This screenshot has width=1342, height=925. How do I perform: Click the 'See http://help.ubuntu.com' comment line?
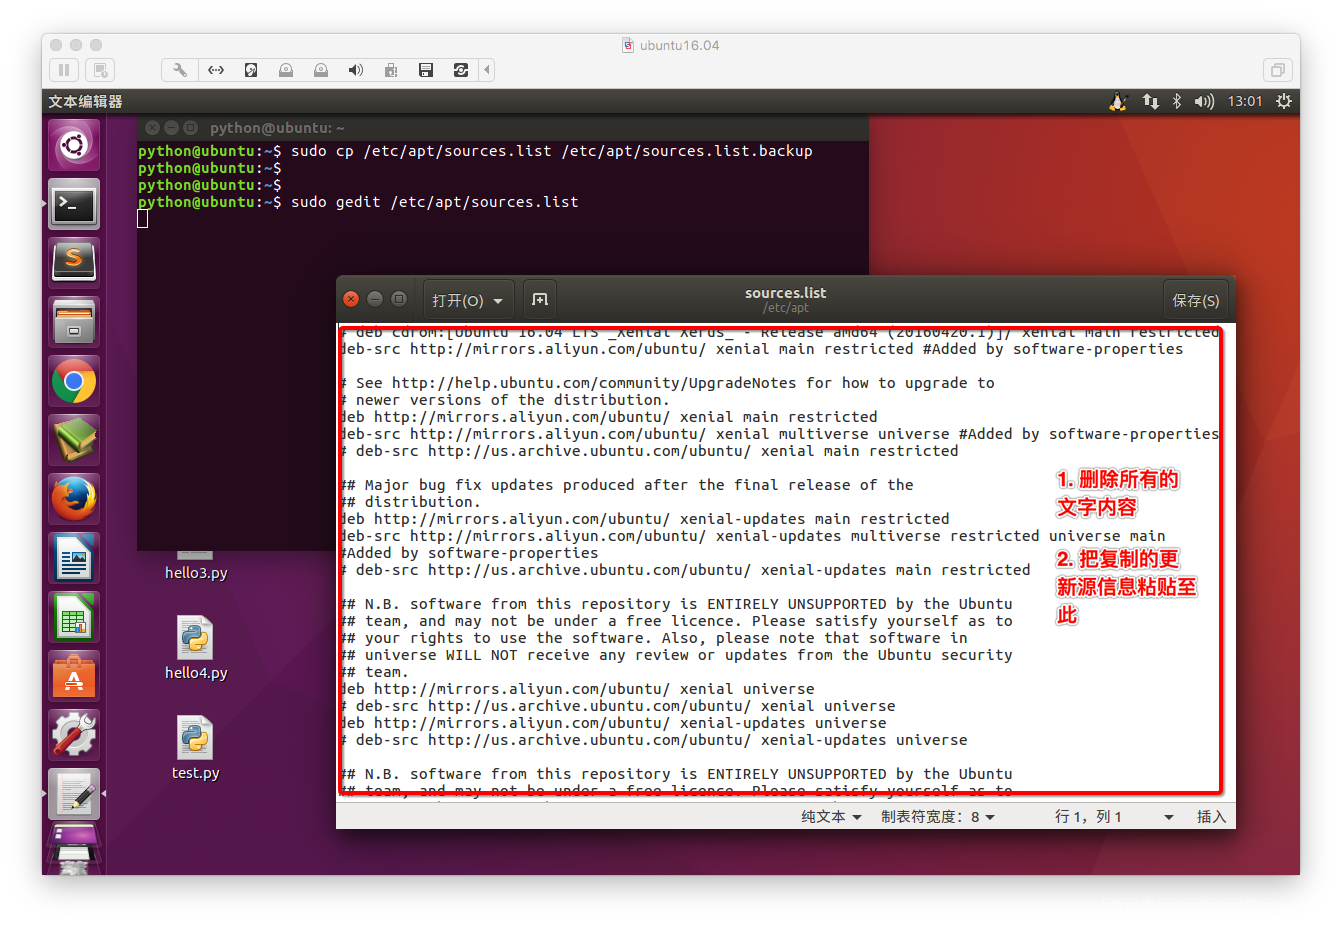click(x=667, y=383)
